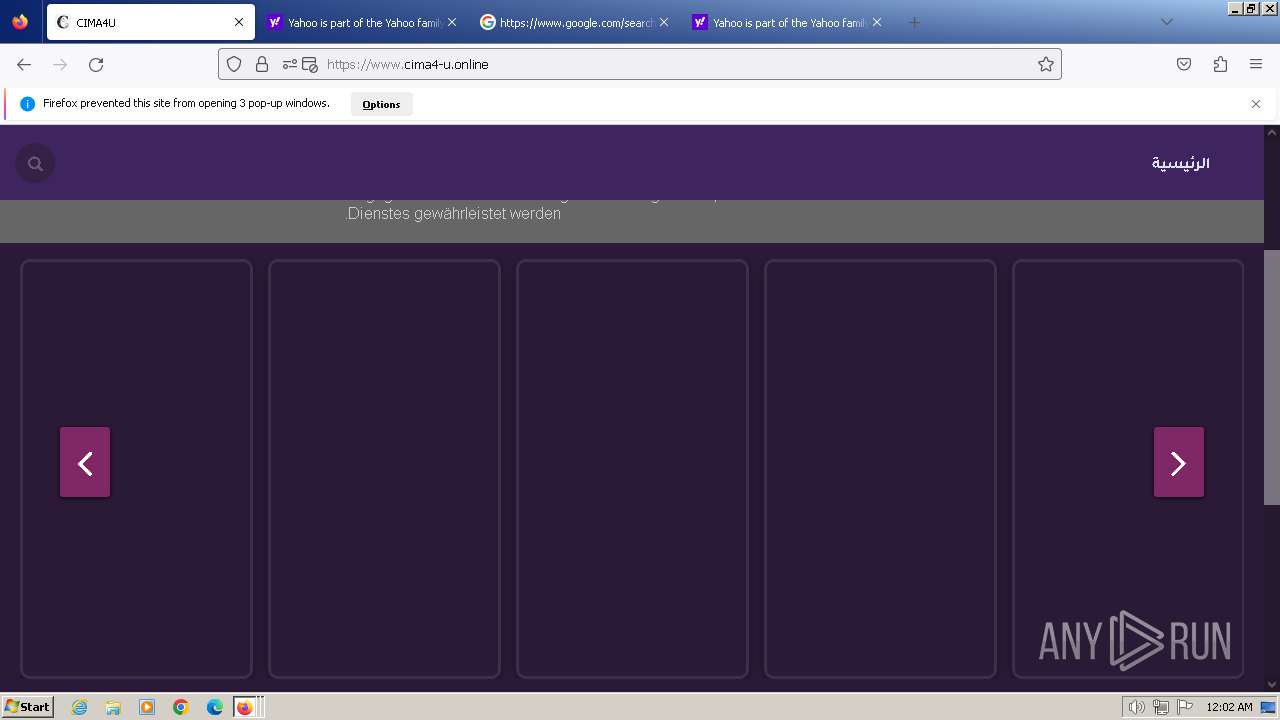
Task: Open the middle carousel card
Action: pos(632,469)
